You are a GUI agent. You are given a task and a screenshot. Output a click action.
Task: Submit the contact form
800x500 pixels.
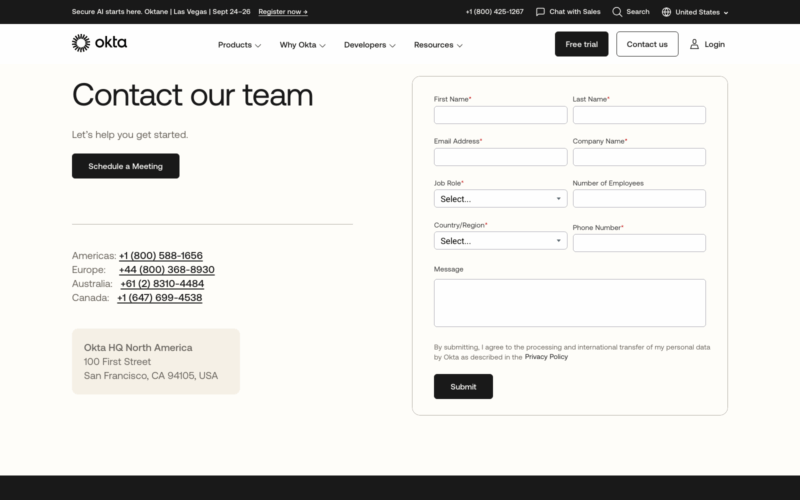click(x=463, y=386)
